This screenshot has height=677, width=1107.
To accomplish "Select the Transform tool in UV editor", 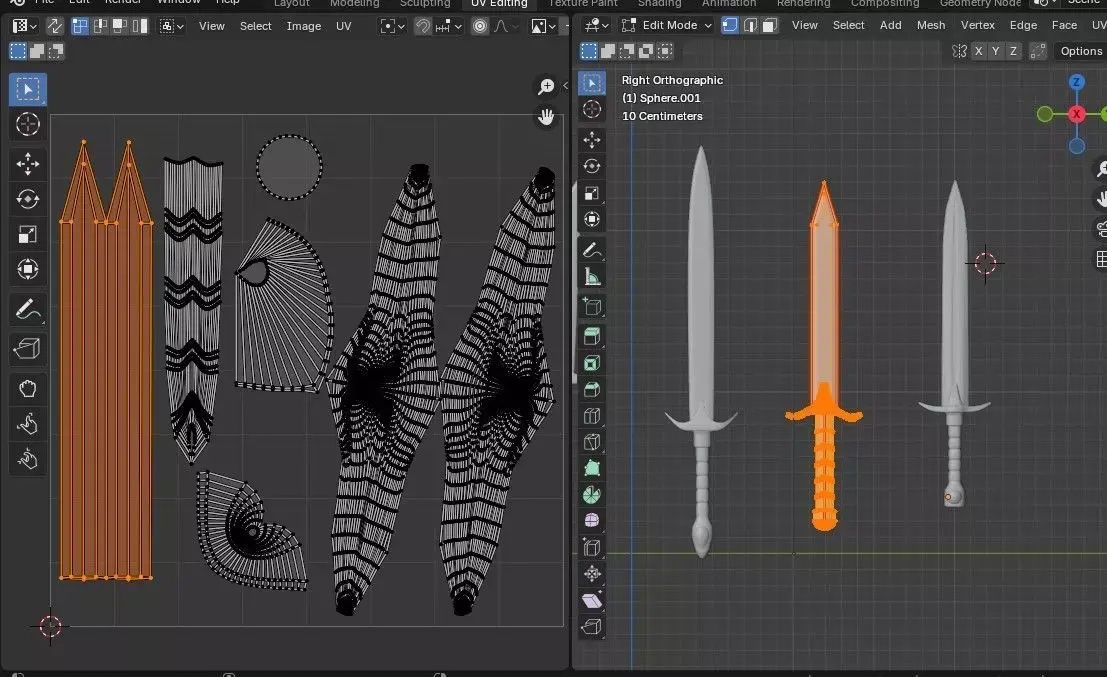I will (x=28, y=269).
